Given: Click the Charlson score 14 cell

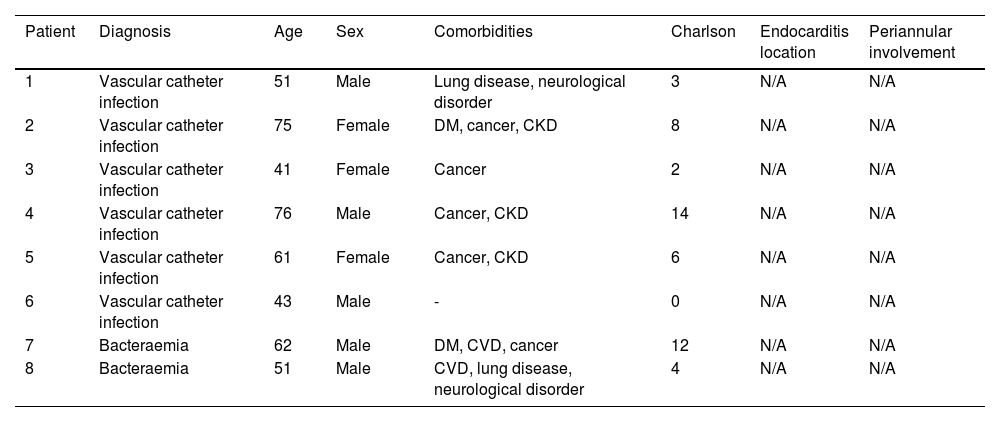Looking at the screenshot, I should point(680,213).
